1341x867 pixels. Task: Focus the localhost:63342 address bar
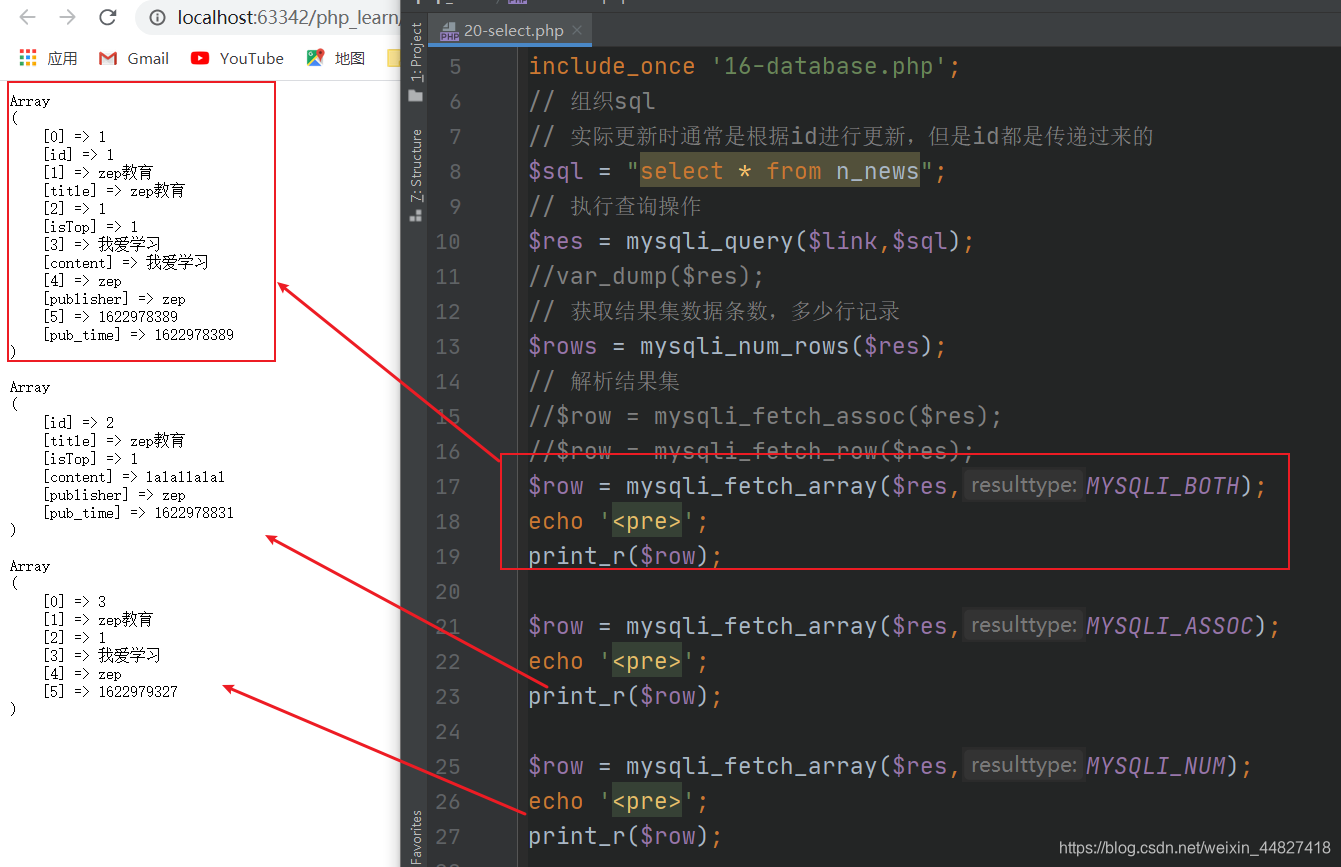[287, 17]
